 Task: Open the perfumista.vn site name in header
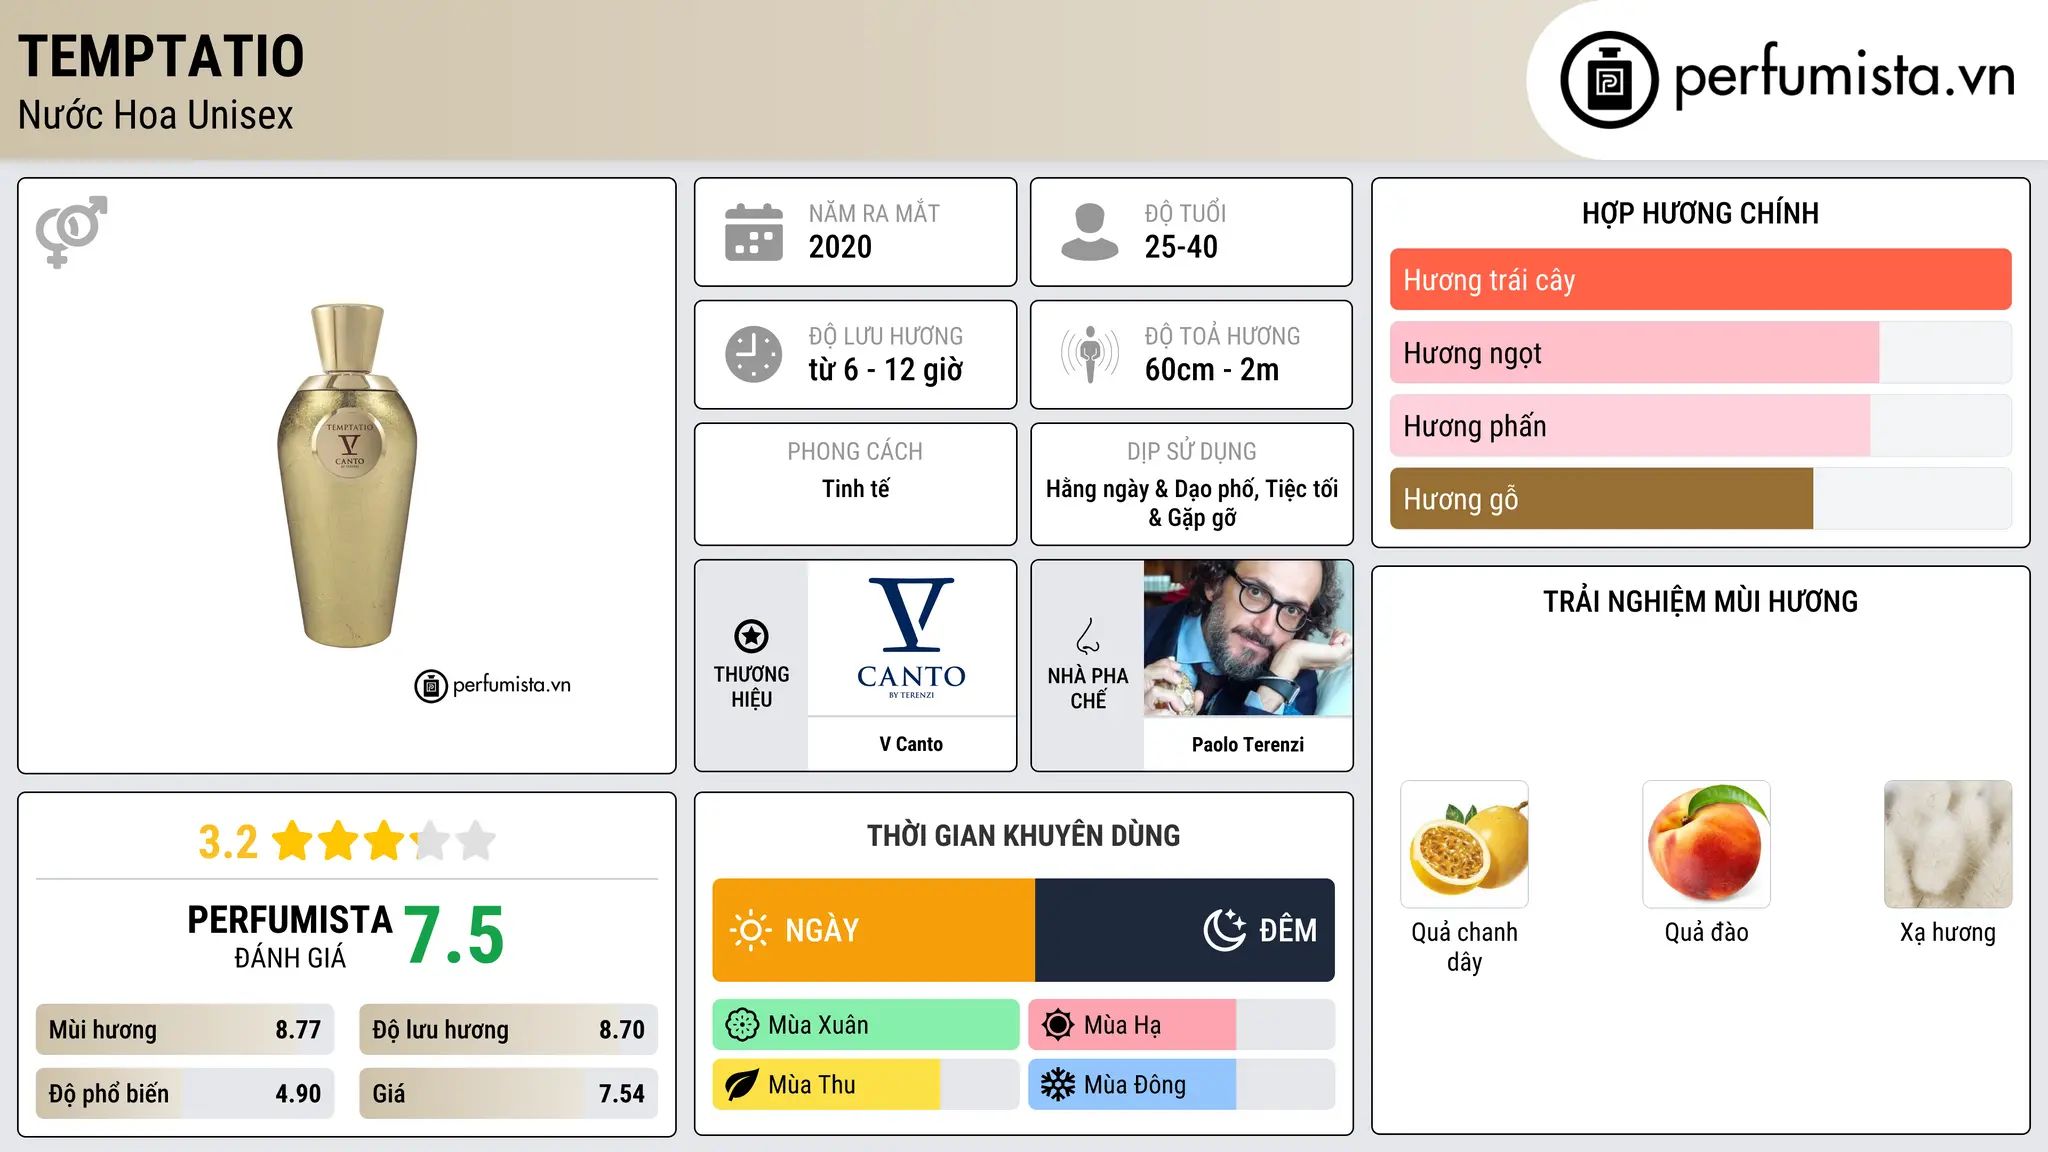pos(1844,75)
